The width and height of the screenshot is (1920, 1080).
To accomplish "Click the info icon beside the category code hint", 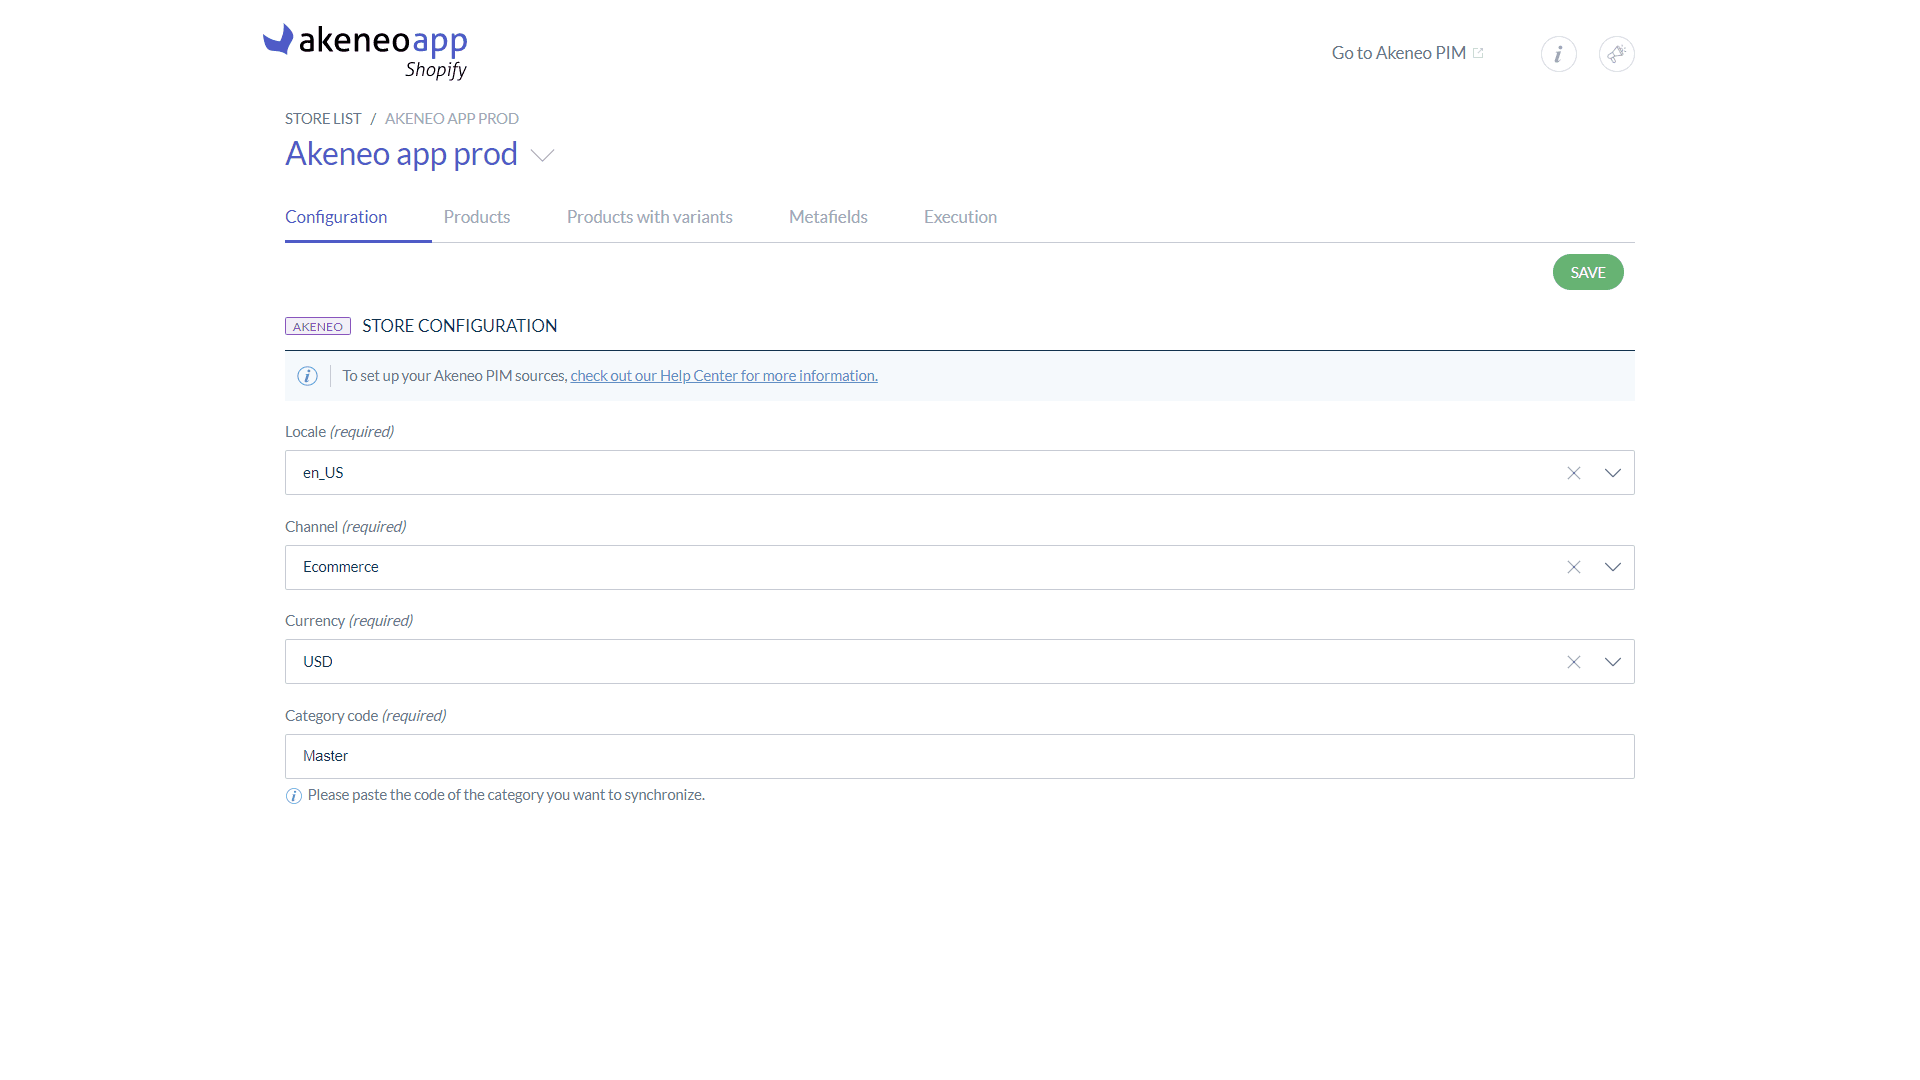I will (x=293, y=796).
